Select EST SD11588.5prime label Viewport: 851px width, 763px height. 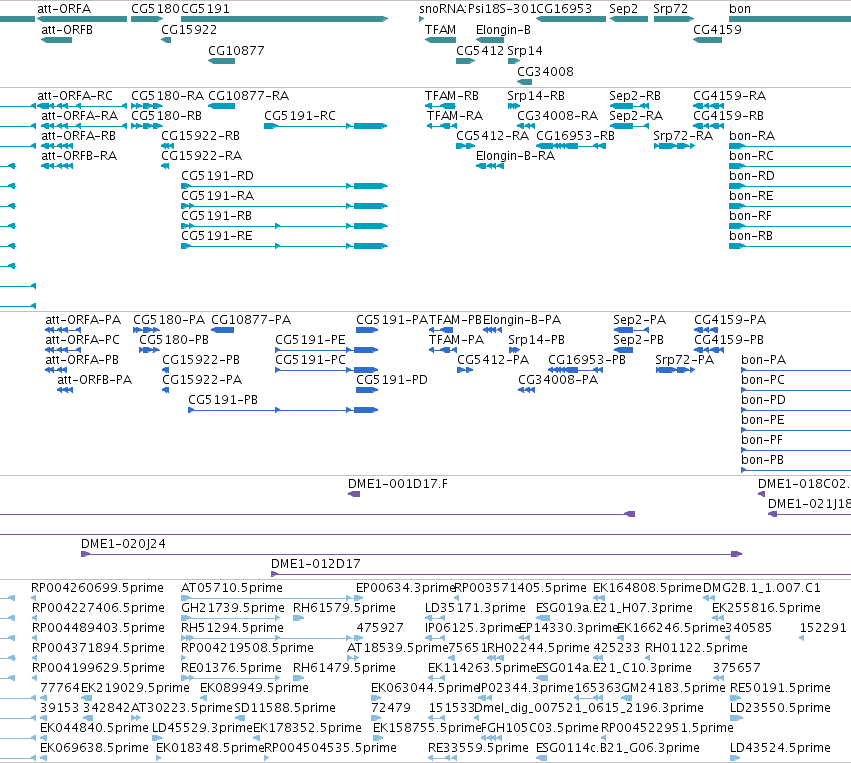point(285,708)
